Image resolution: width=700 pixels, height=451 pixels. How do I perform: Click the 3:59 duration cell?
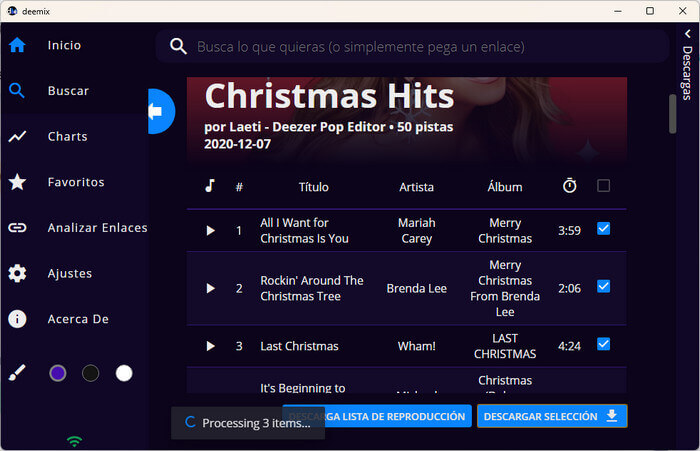[x=569, y=230]
